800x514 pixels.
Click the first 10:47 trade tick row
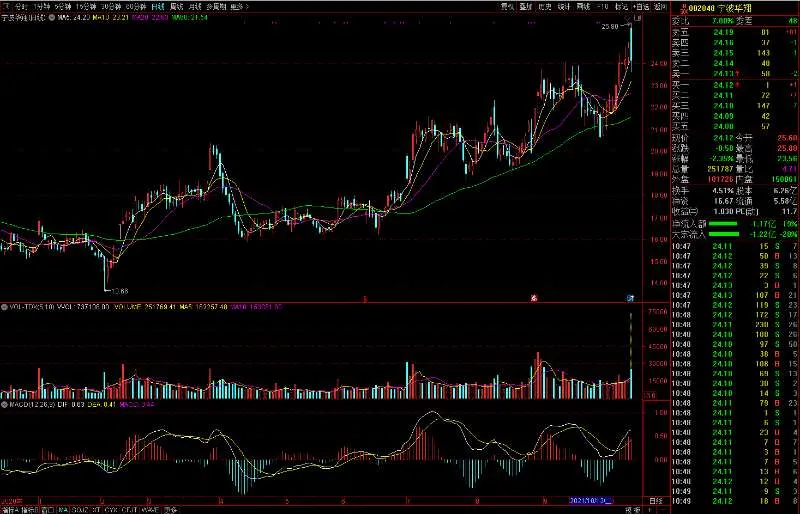pyautogui.click(x=735, y=247)
